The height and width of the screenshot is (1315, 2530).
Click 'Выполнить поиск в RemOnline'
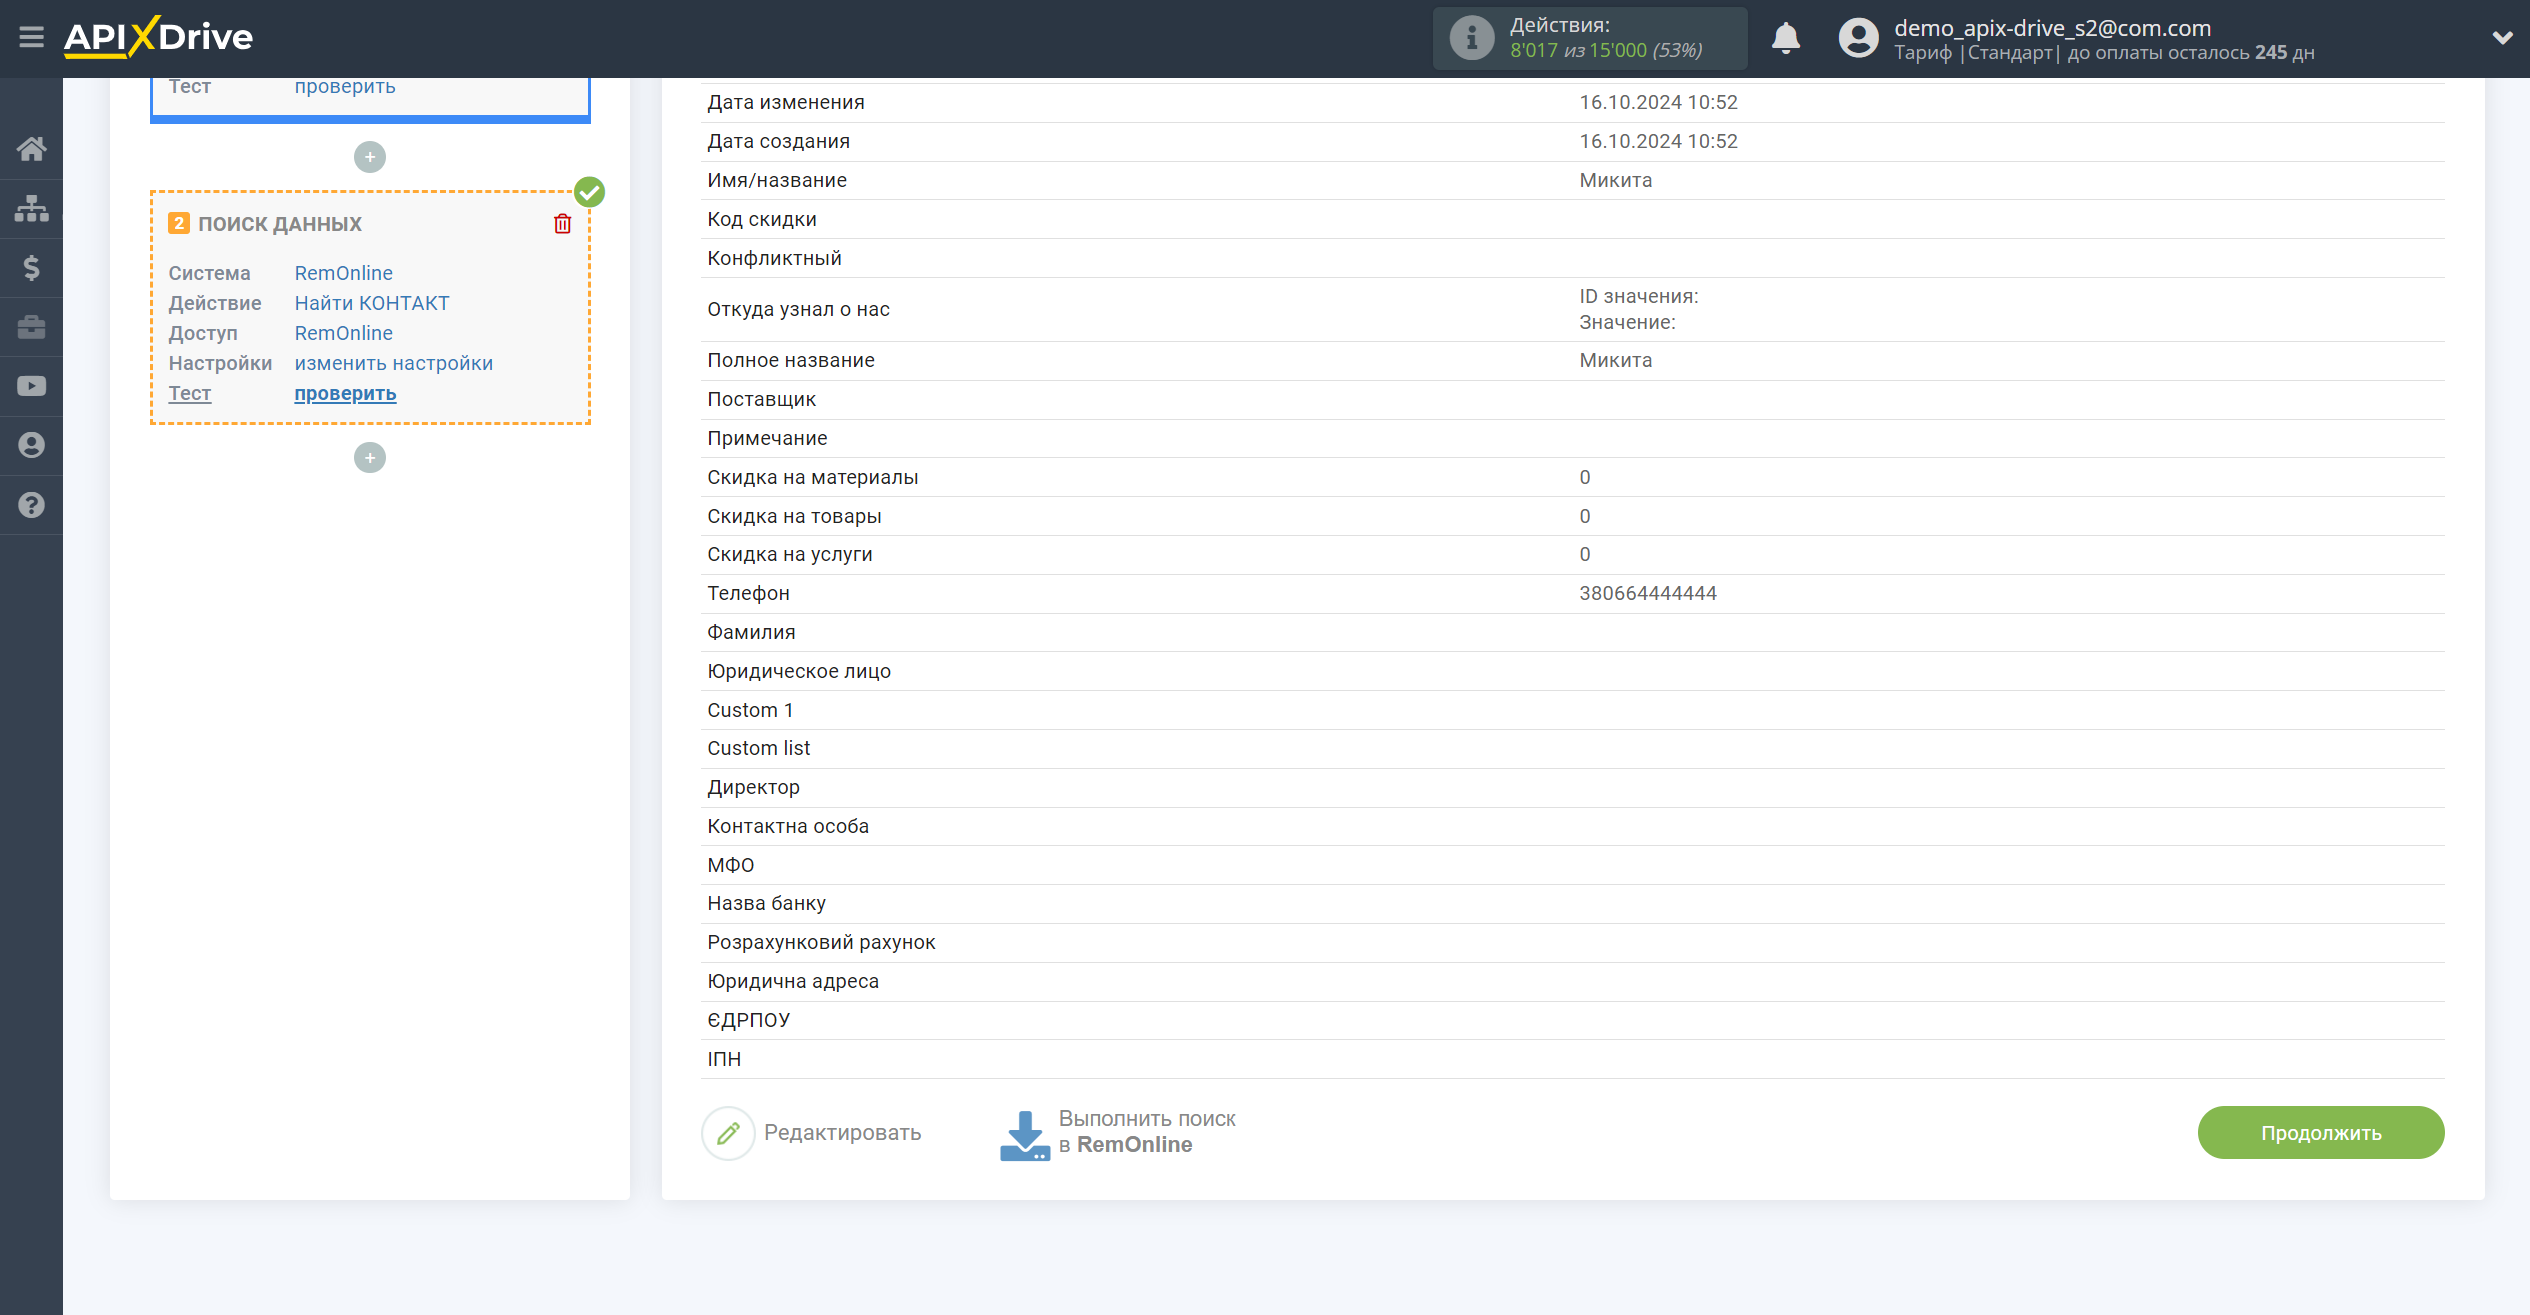1118,1132
